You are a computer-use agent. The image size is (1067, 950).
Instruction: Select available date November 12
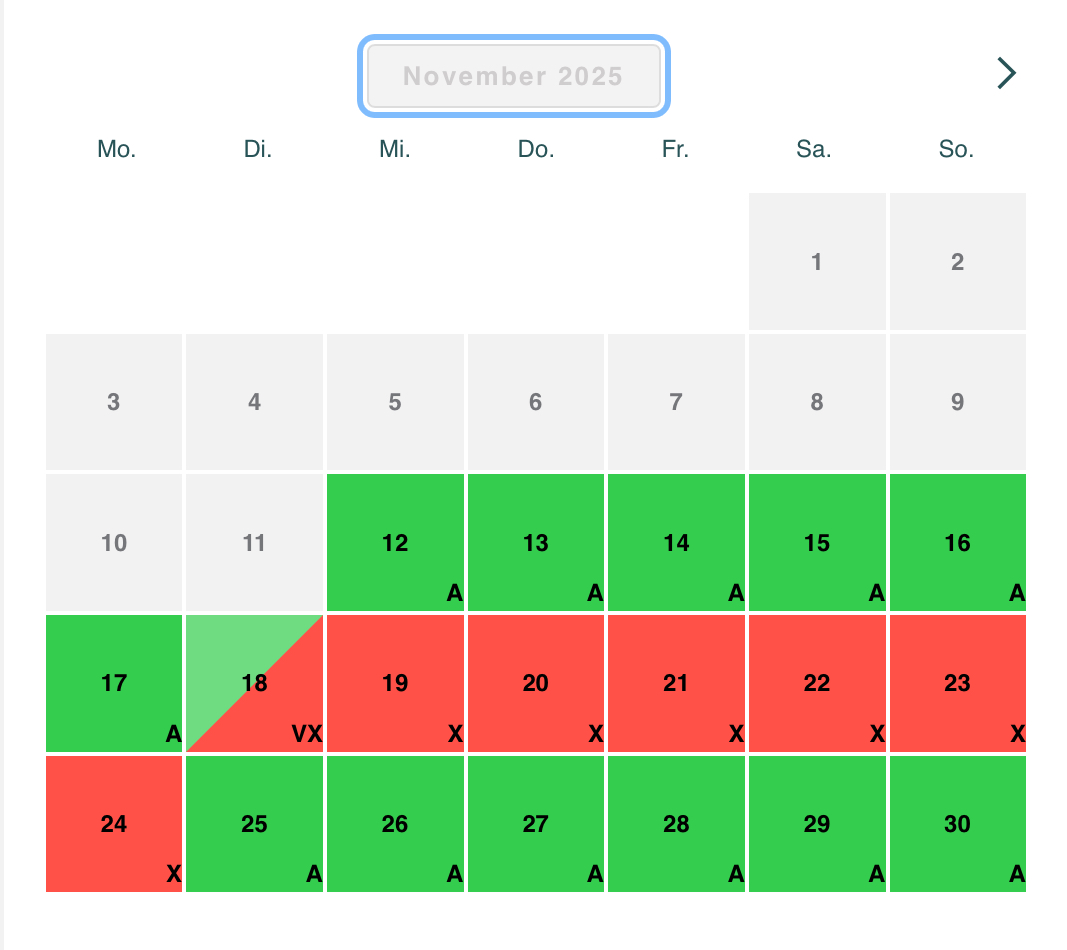[395, 543]
